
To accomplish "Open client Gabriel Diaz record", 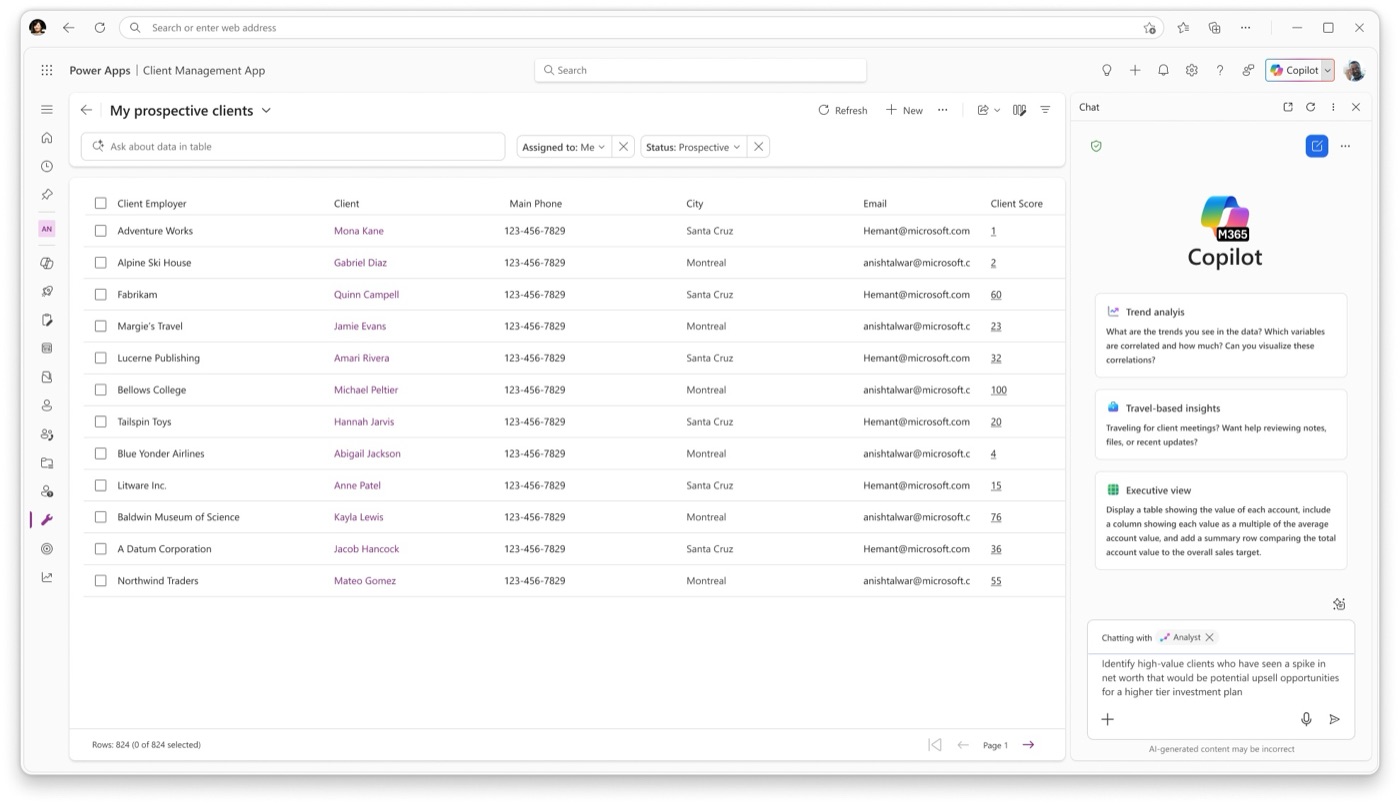I will (360, 263).
